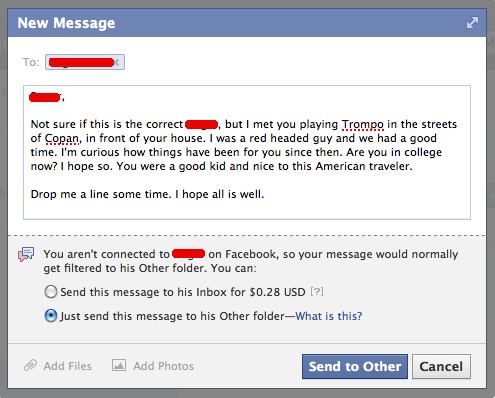
Task: Click the Send to Other button
Action: (355, 366)
